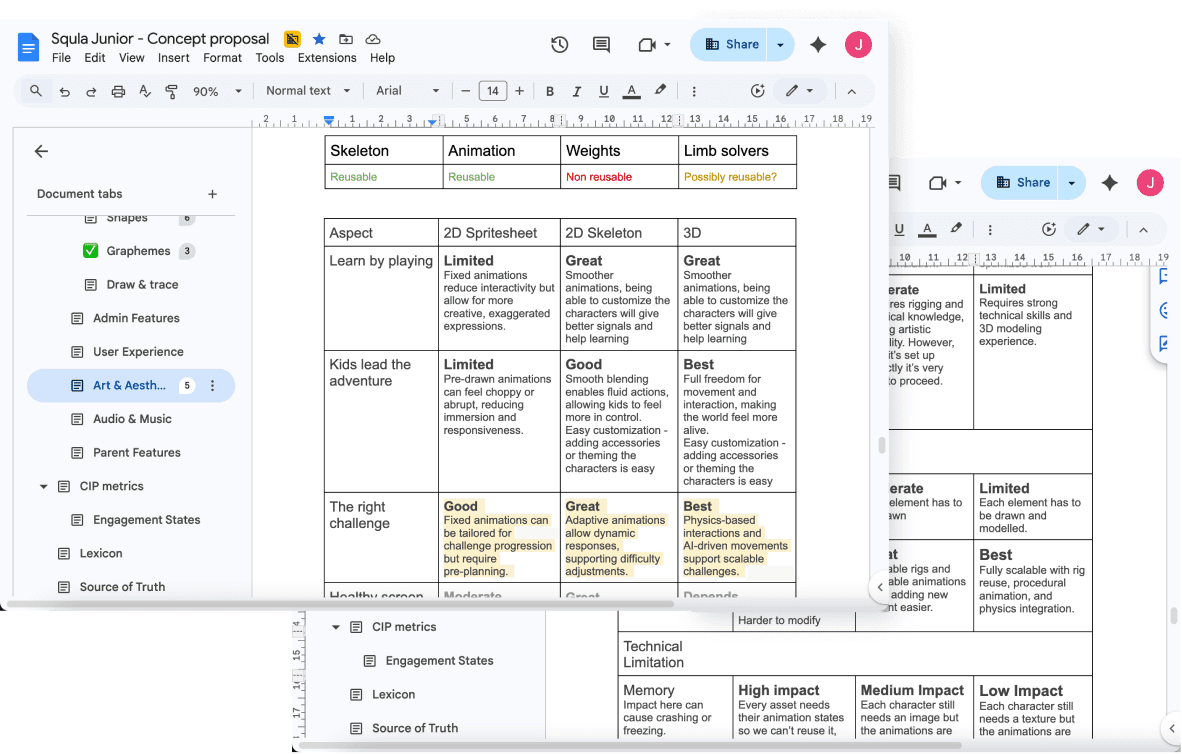Image resolution: width=1182 pixels, height=754 pixels.
Task: Run spelling and grammar check icon
Action: [145, 91]
